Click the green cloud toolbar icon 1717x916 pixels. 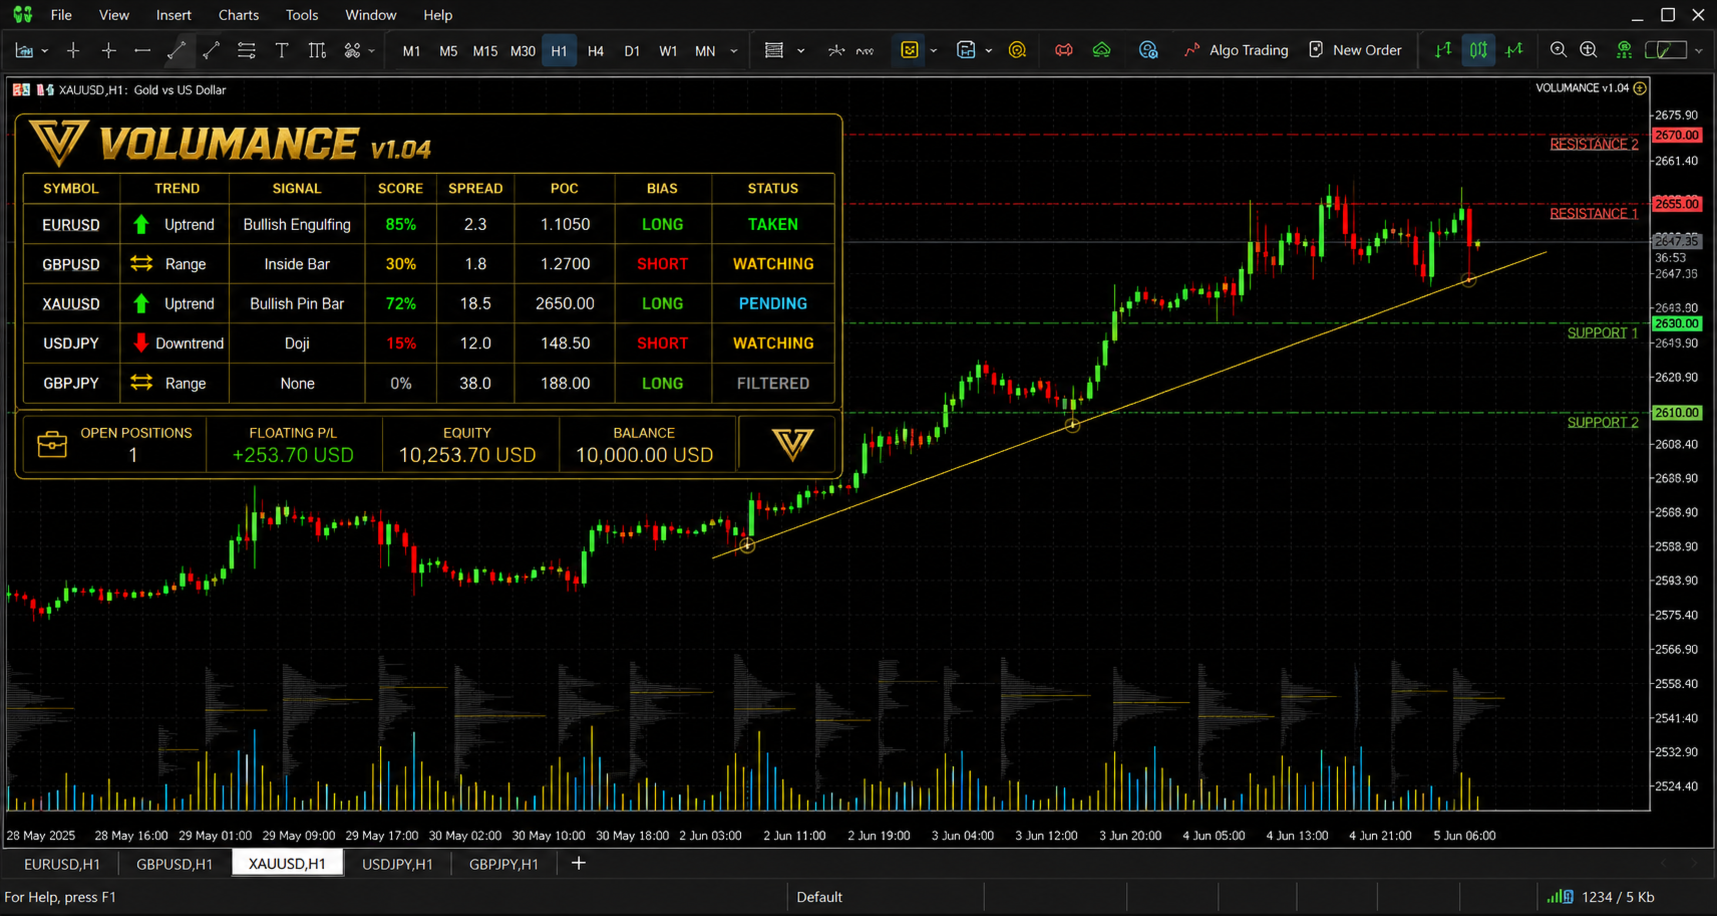point(1101,50)
